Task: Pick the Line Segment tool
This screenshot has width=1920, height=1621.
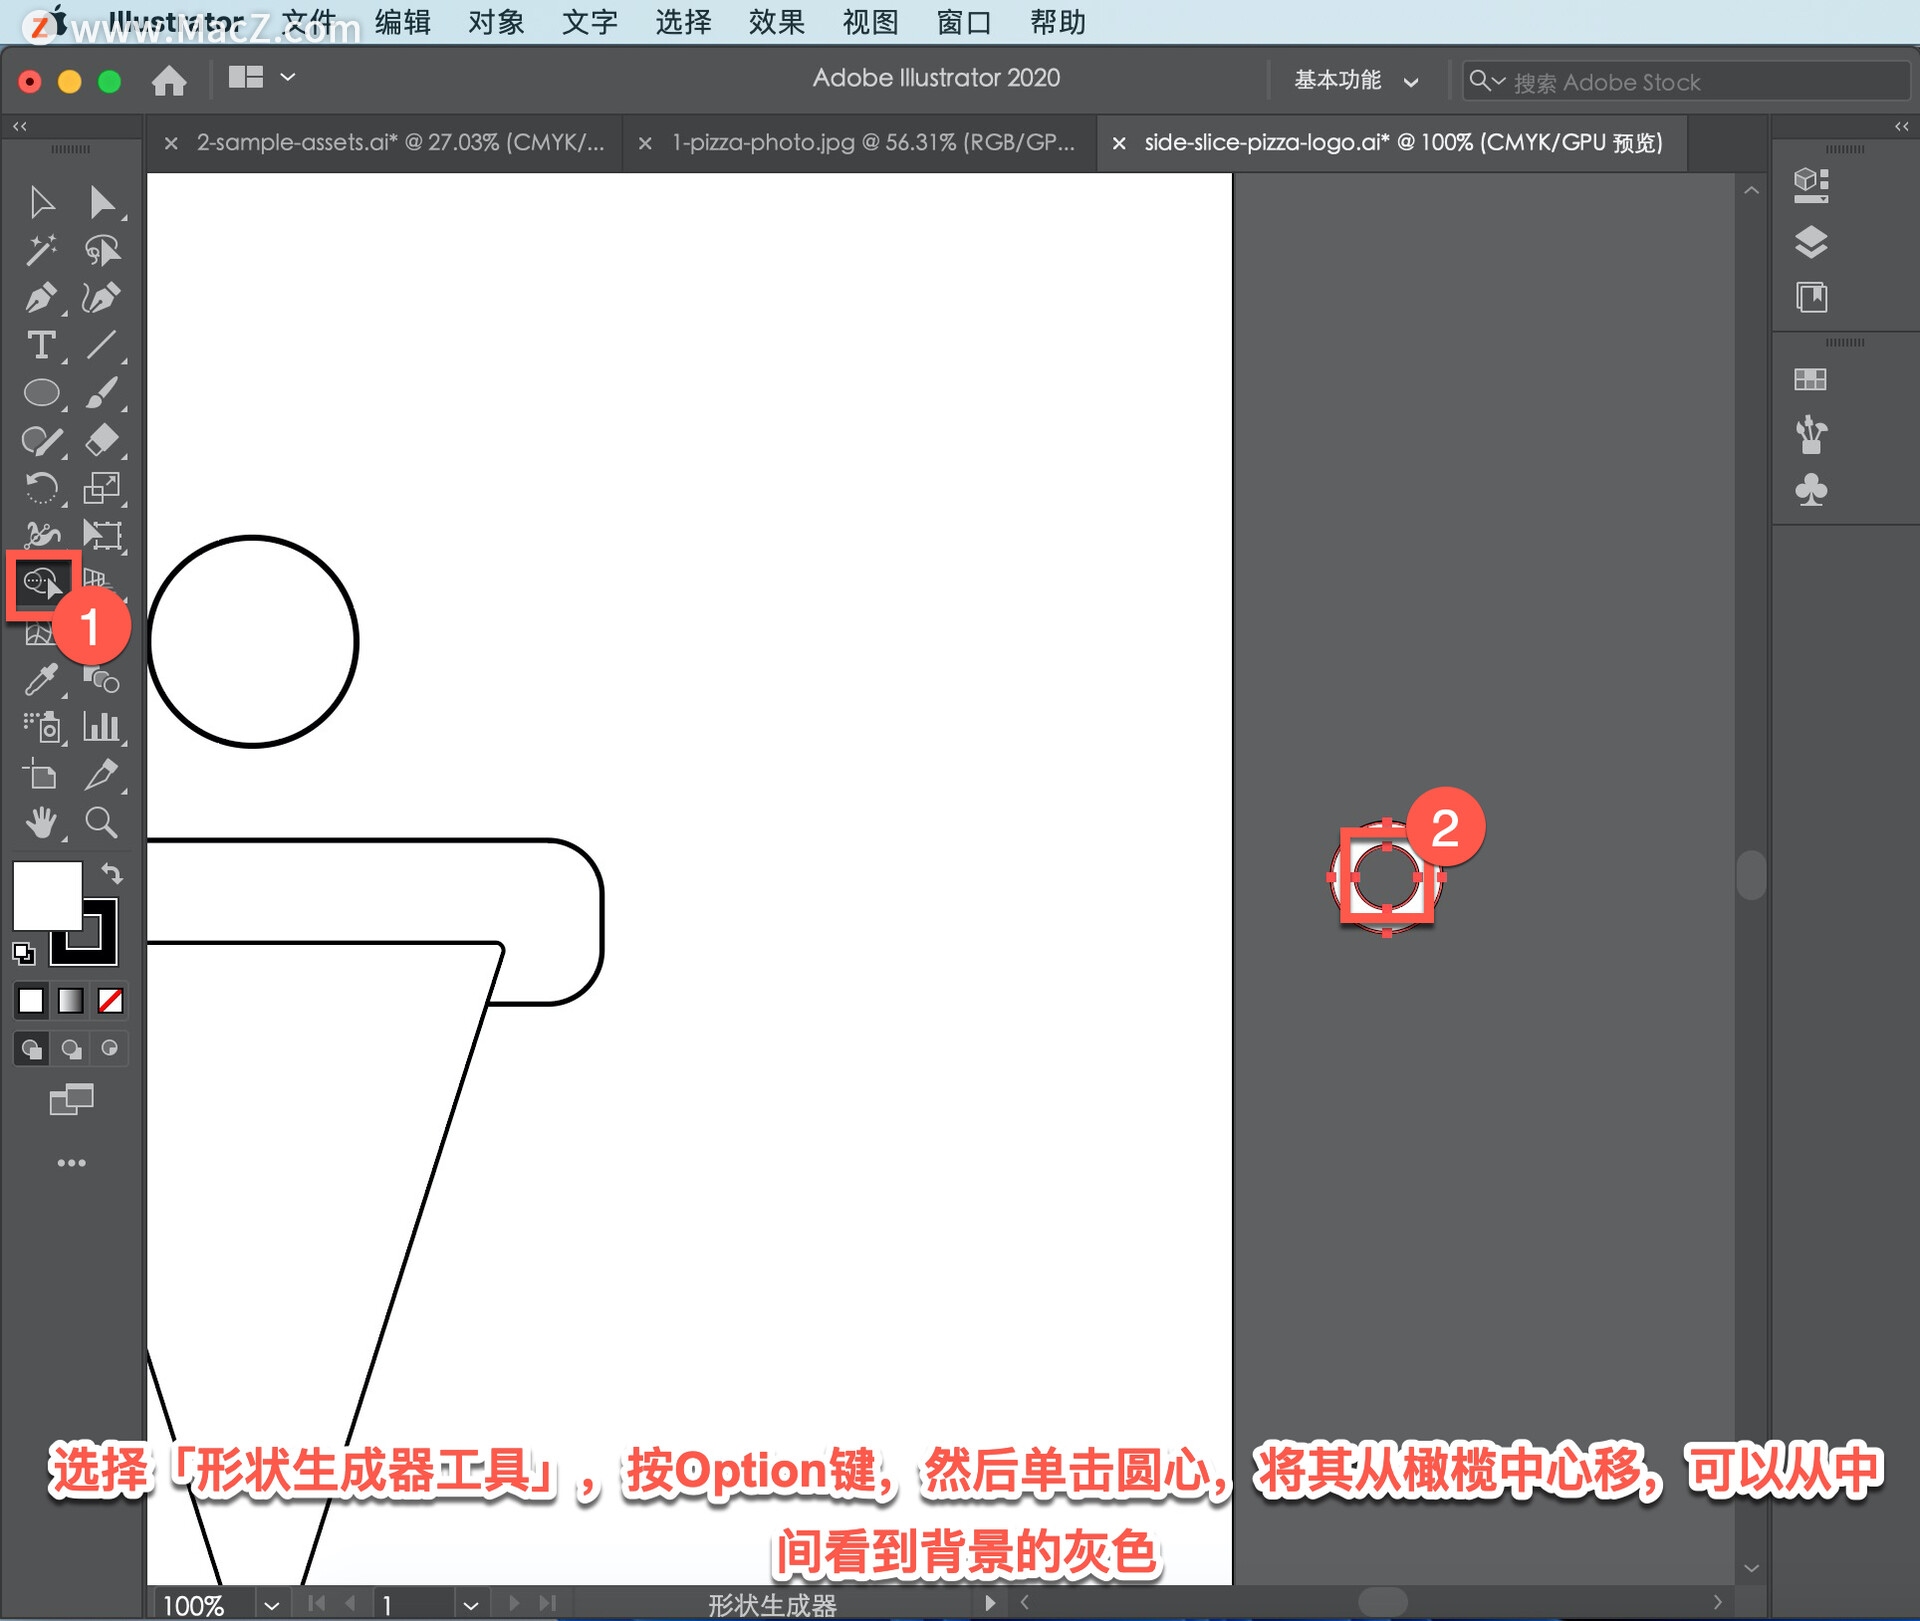Action: (x=101, y=346)
